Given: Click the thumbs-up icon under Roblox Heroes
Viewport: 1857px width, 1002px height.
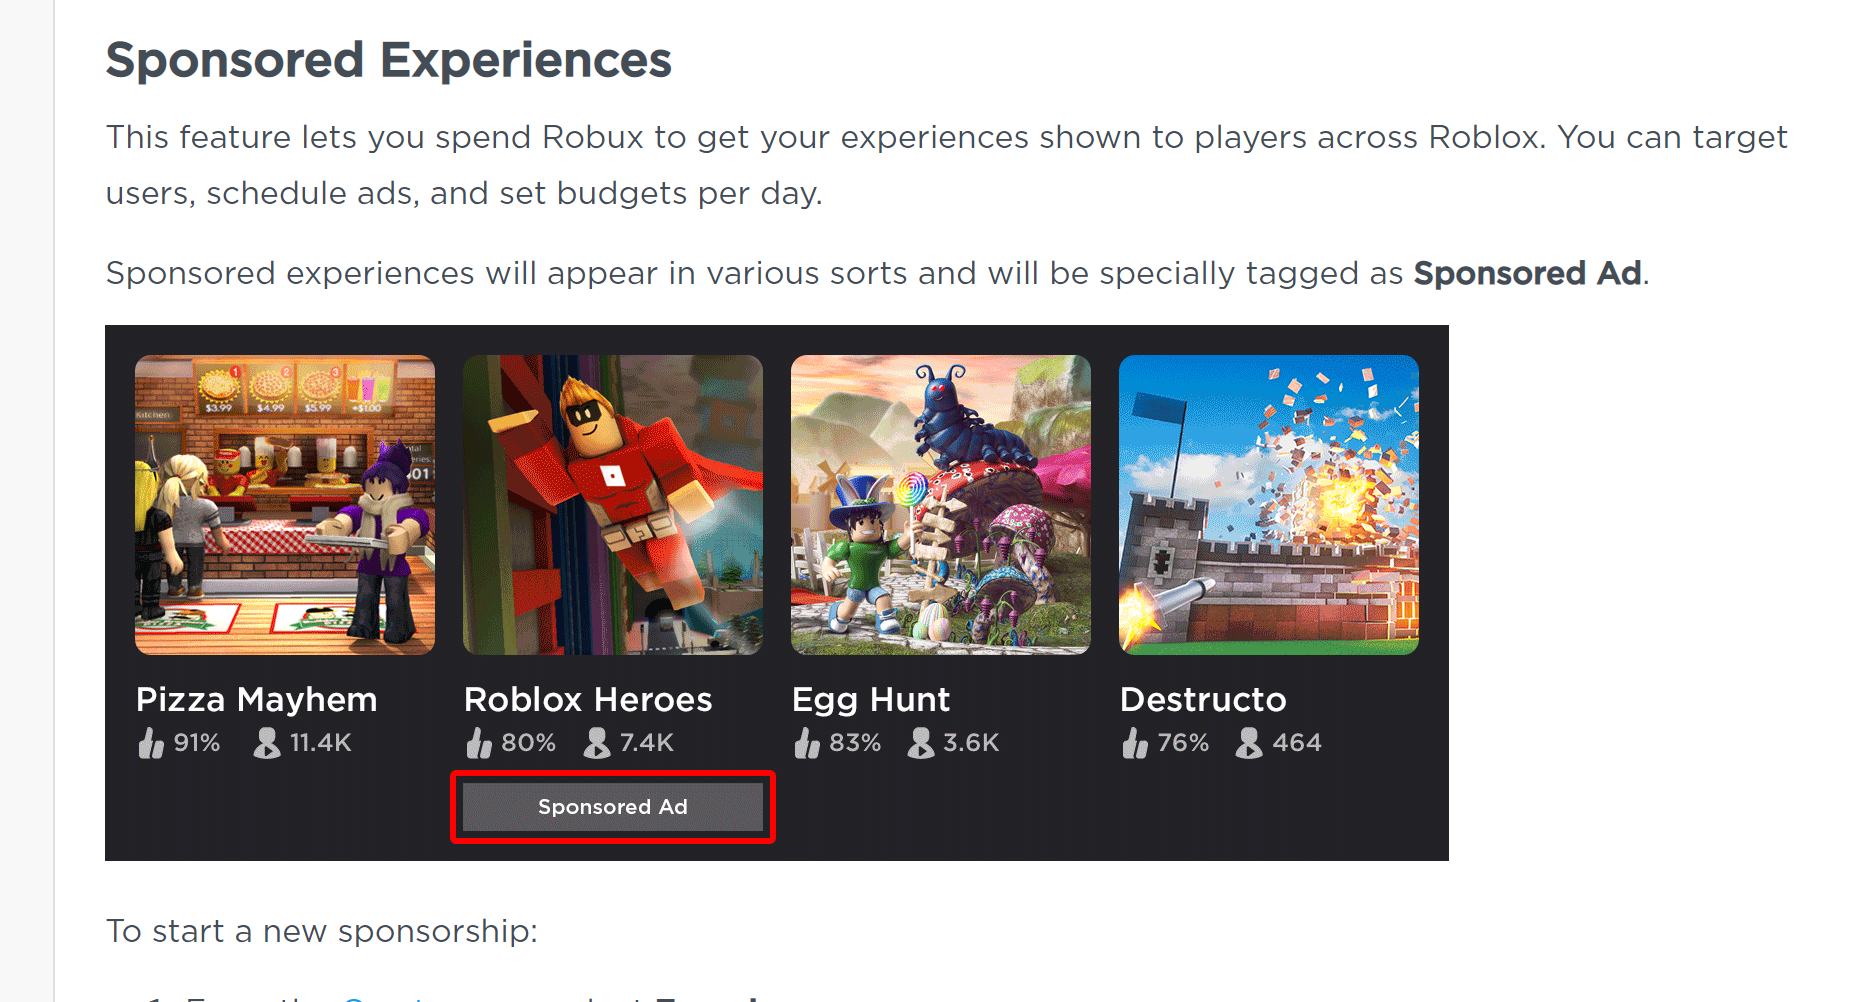Looking at the screenshot, I should point(480,742).
